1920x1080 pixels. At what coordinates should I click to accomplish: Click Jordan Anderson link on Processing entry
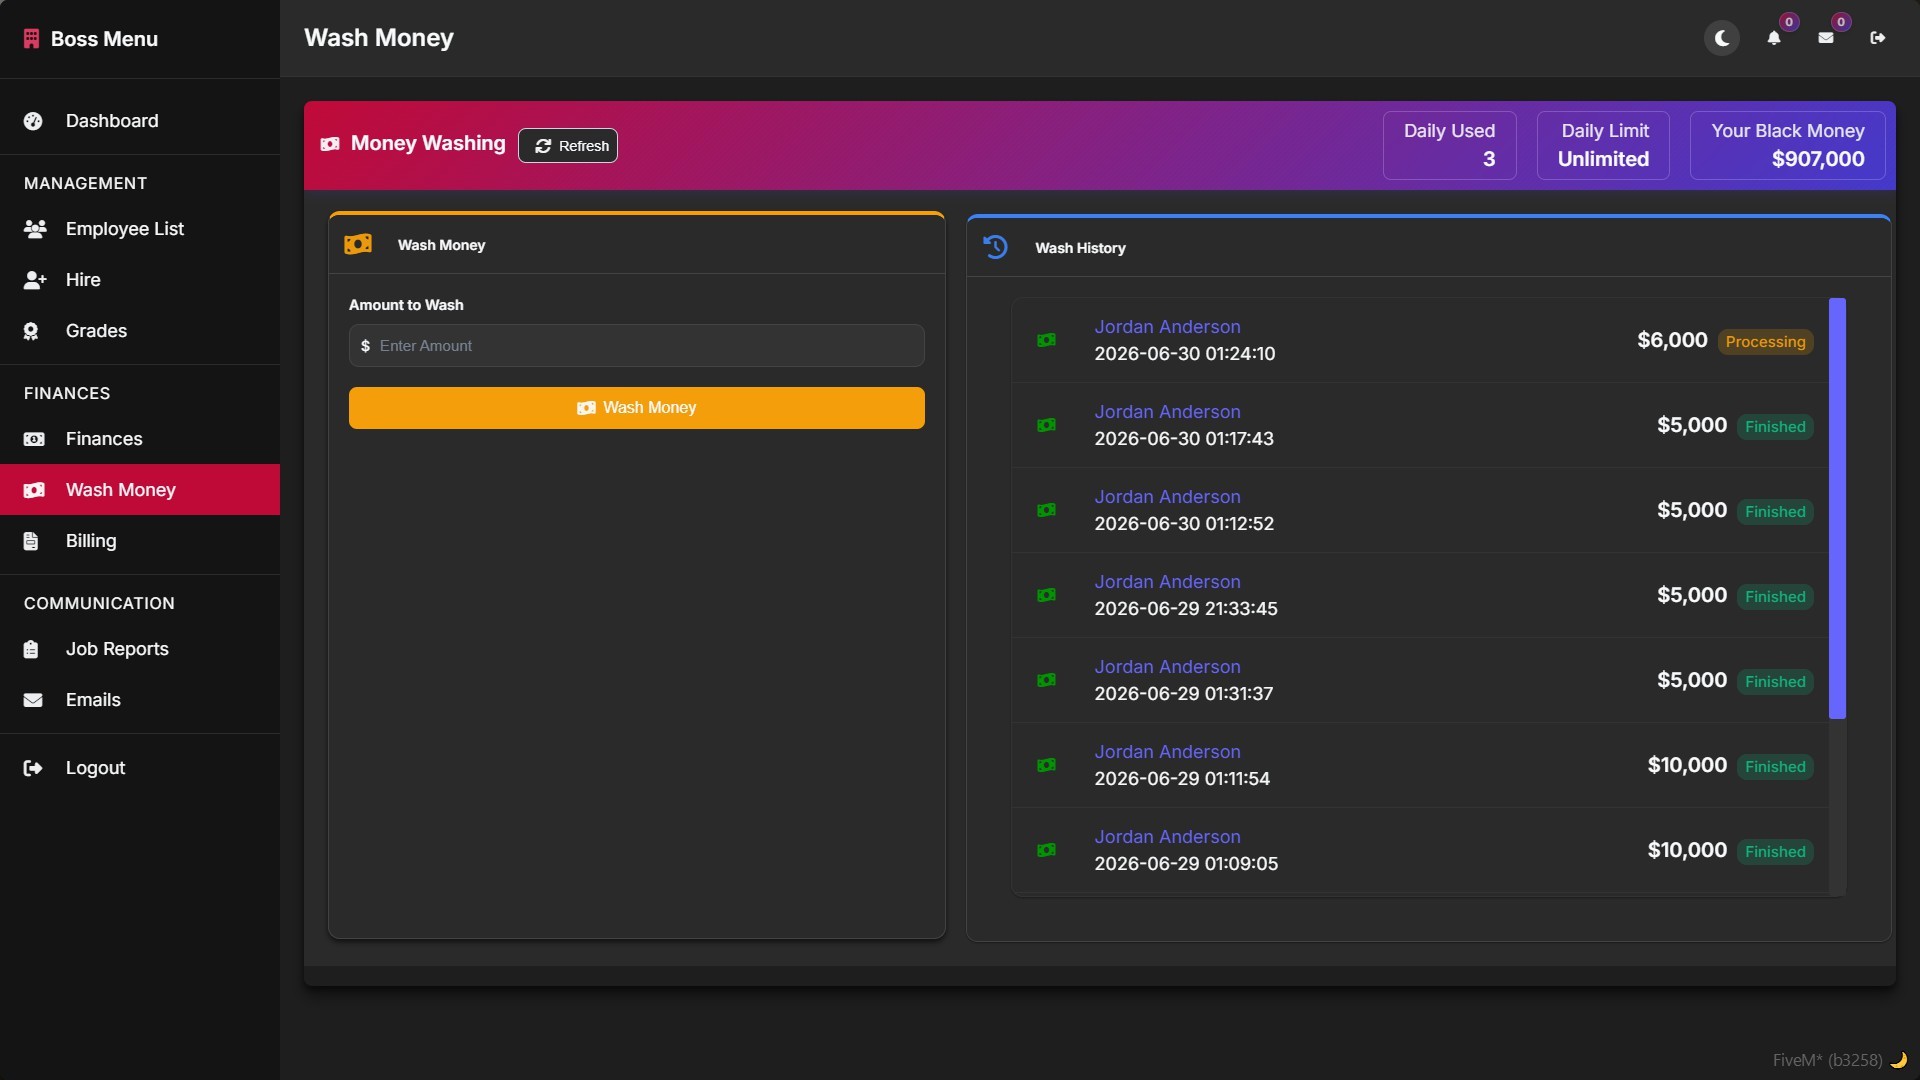click(x=1167, y=327)
